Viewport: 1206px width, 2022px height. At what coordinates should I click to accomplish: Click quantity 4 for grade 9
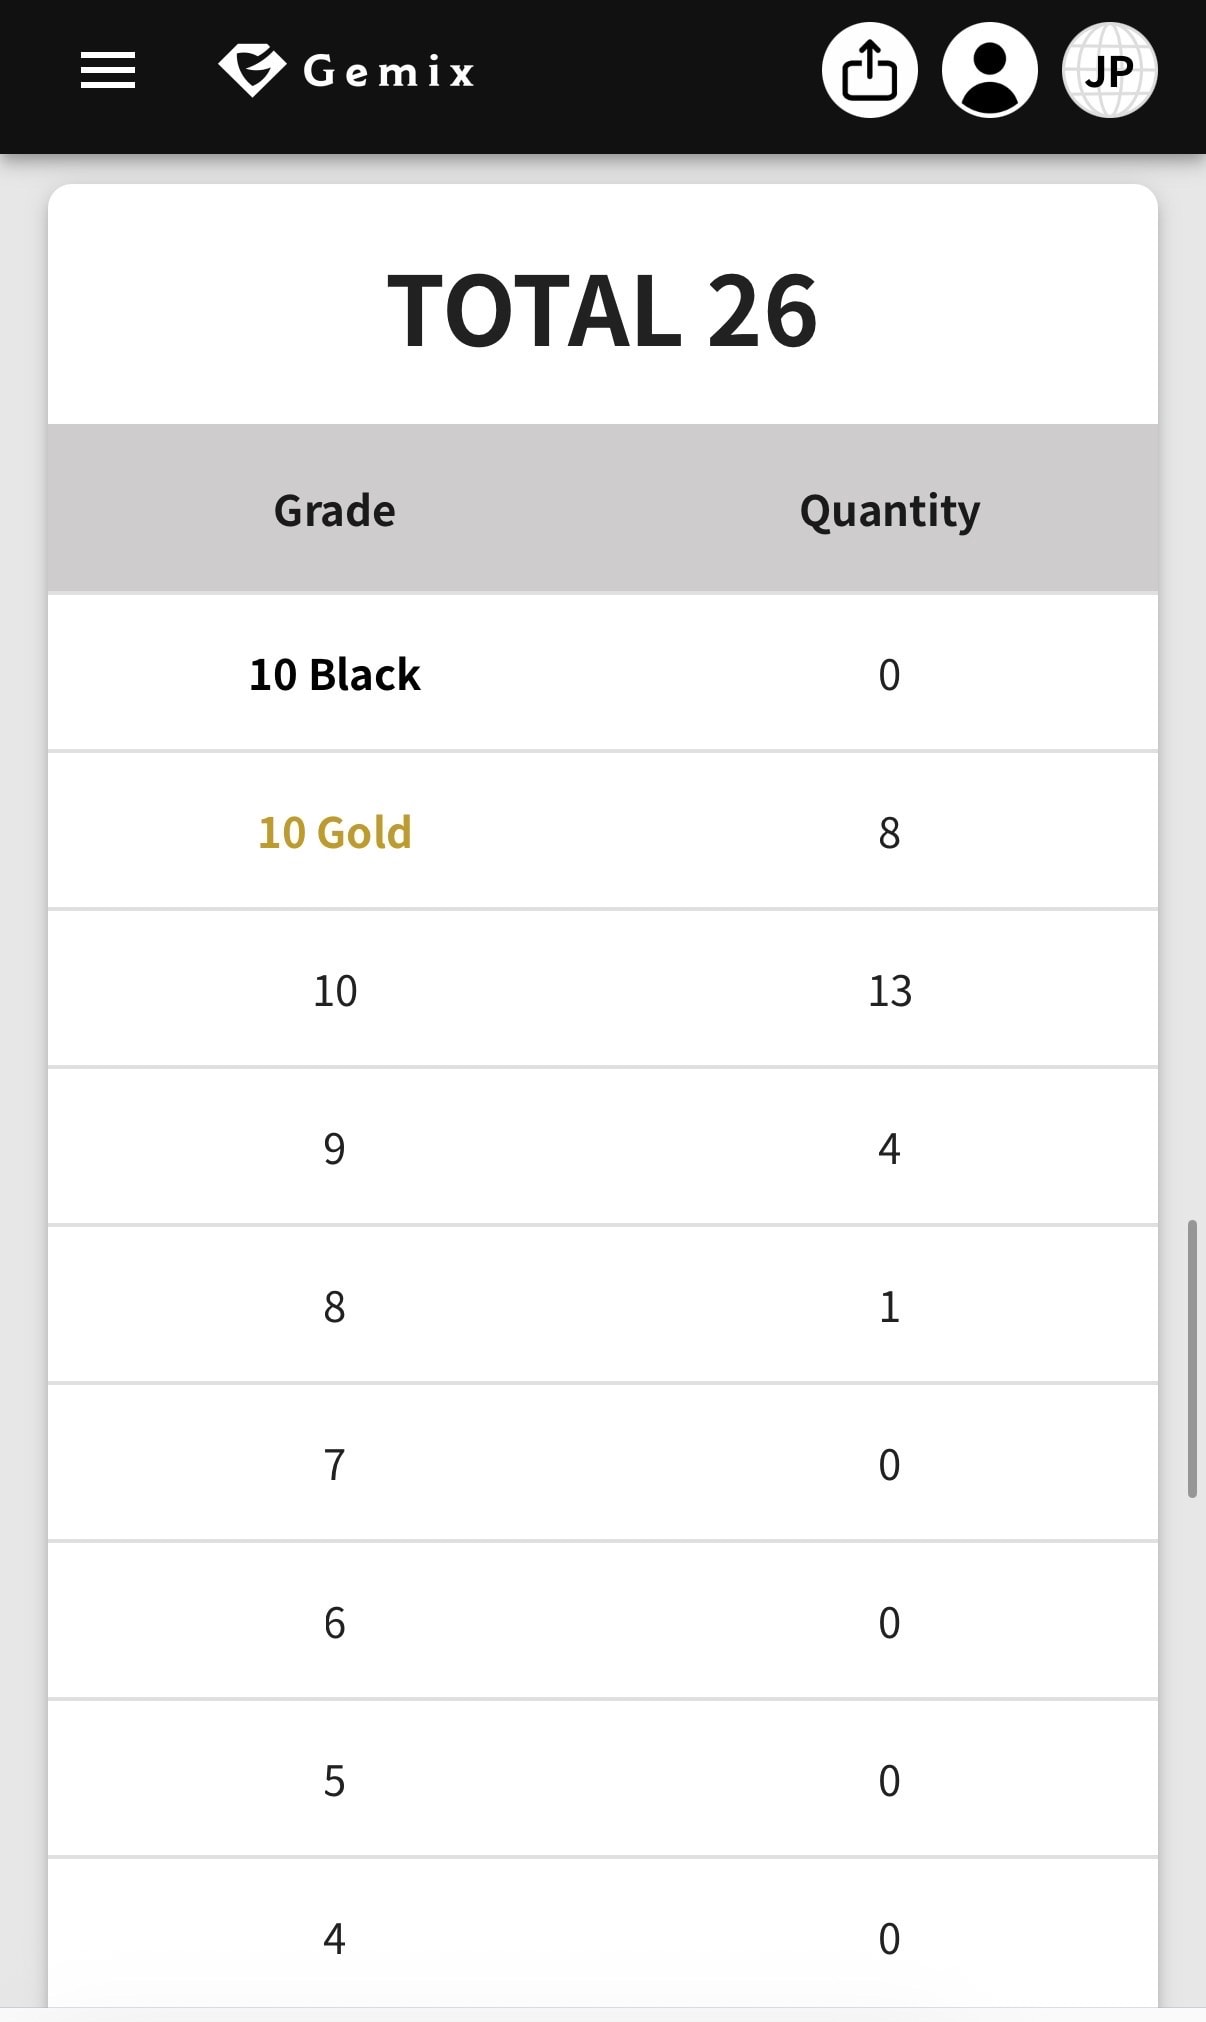tap(890, 1149)
